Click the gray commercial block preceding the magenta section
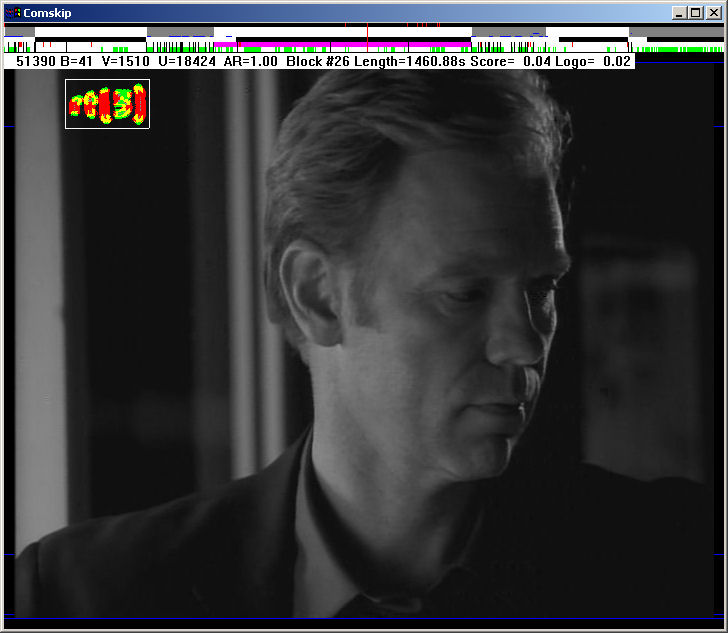 180,32
